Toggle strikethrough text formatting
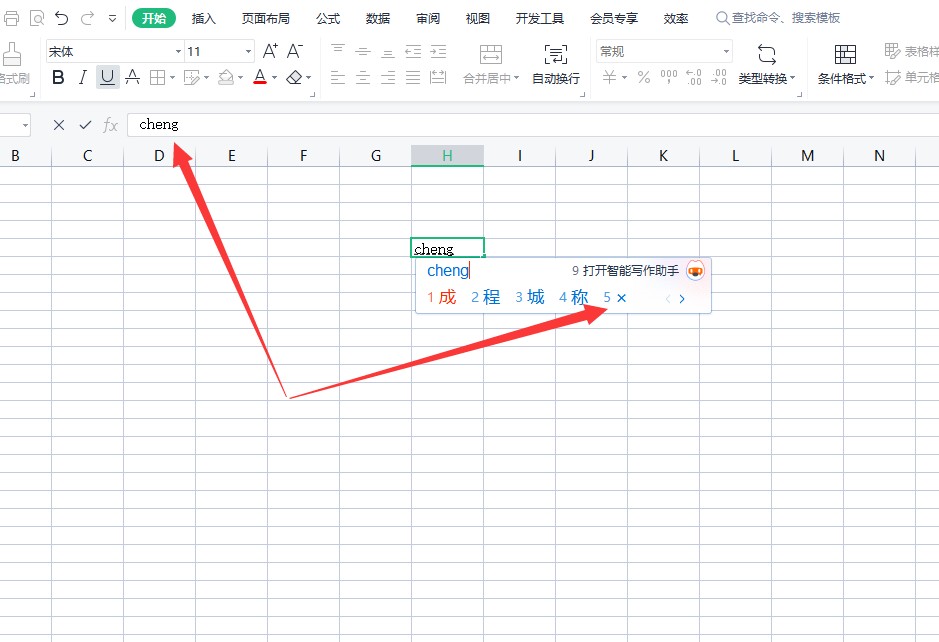Viewport: 939px width, 642px height. click(x=132, y=77)
